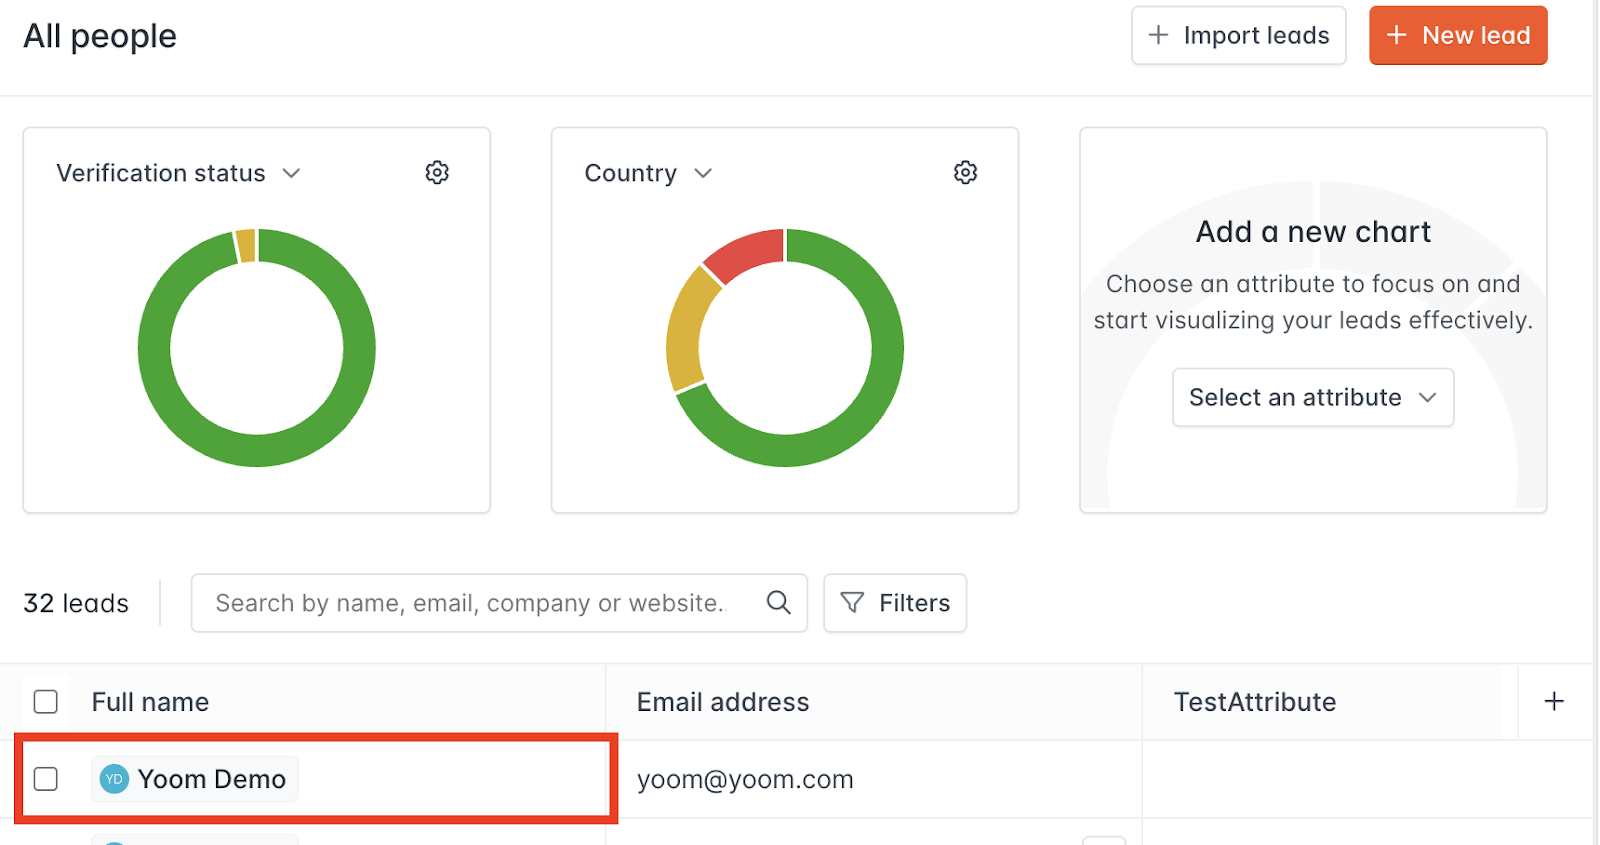Click the plus icon on Import leads
This screenshot has width=1600, height=845.
[x=1158, y=35]
